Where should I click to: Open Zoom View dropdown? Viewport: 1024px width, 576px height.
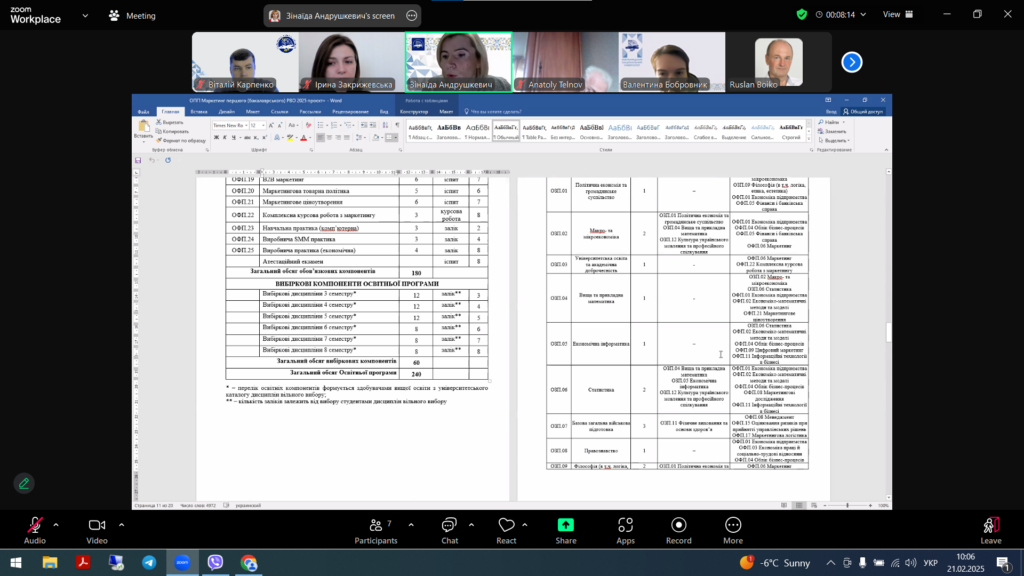pos(898,14)
